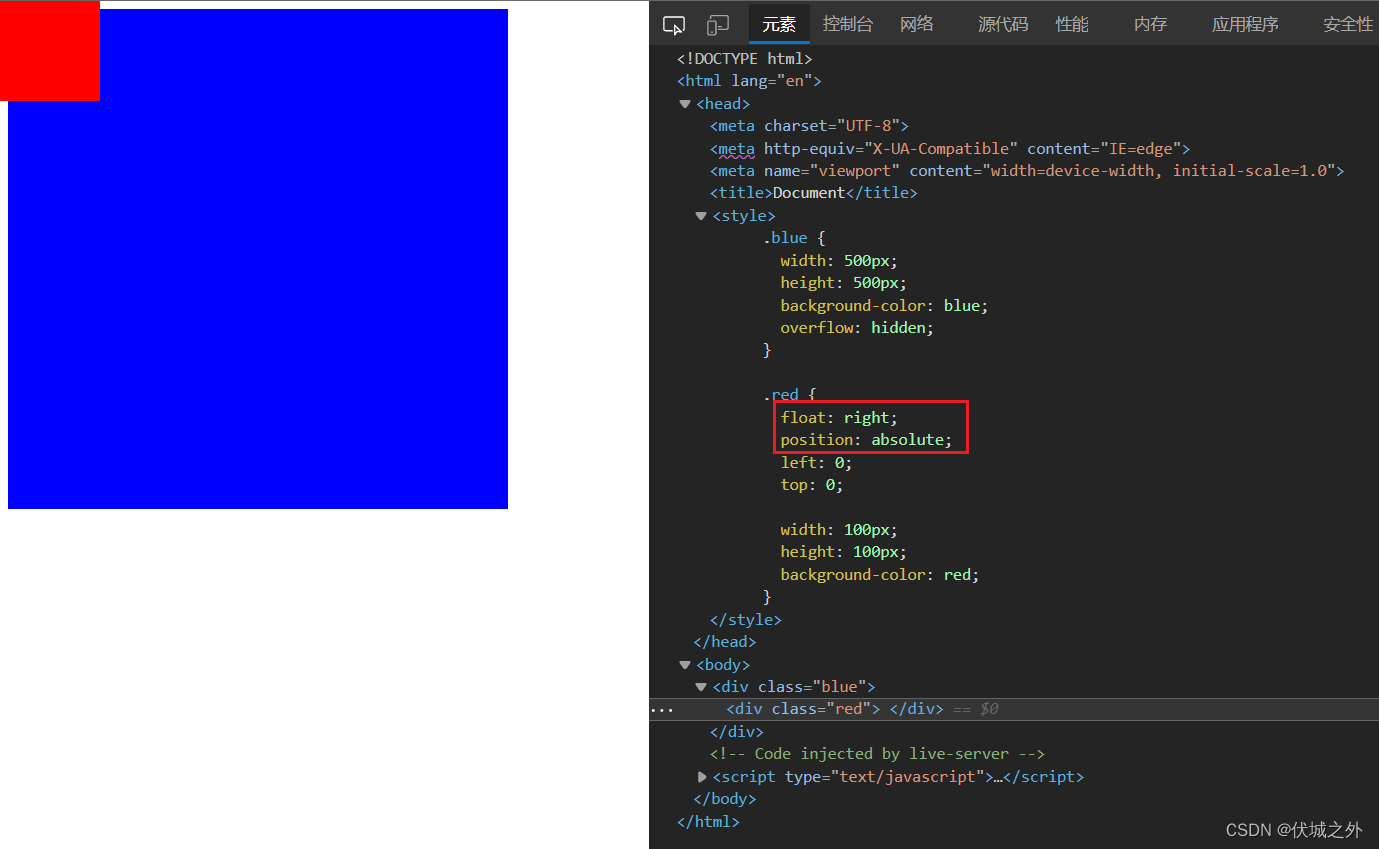This screenshot has width=1379, height=849.
Task: Click the .blue selector text
Action: (x=785, y=238)
